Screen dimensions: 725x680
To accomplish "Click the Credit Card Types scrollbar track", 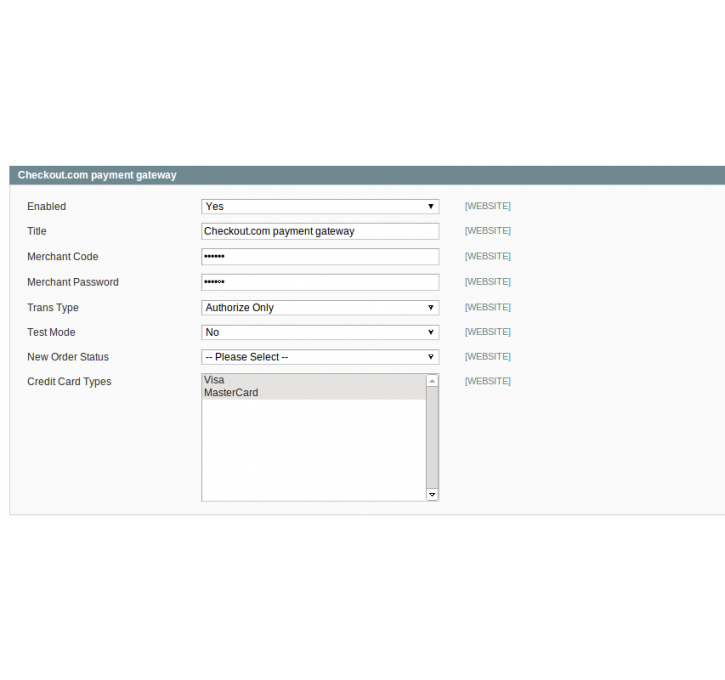I will point(432,438).
